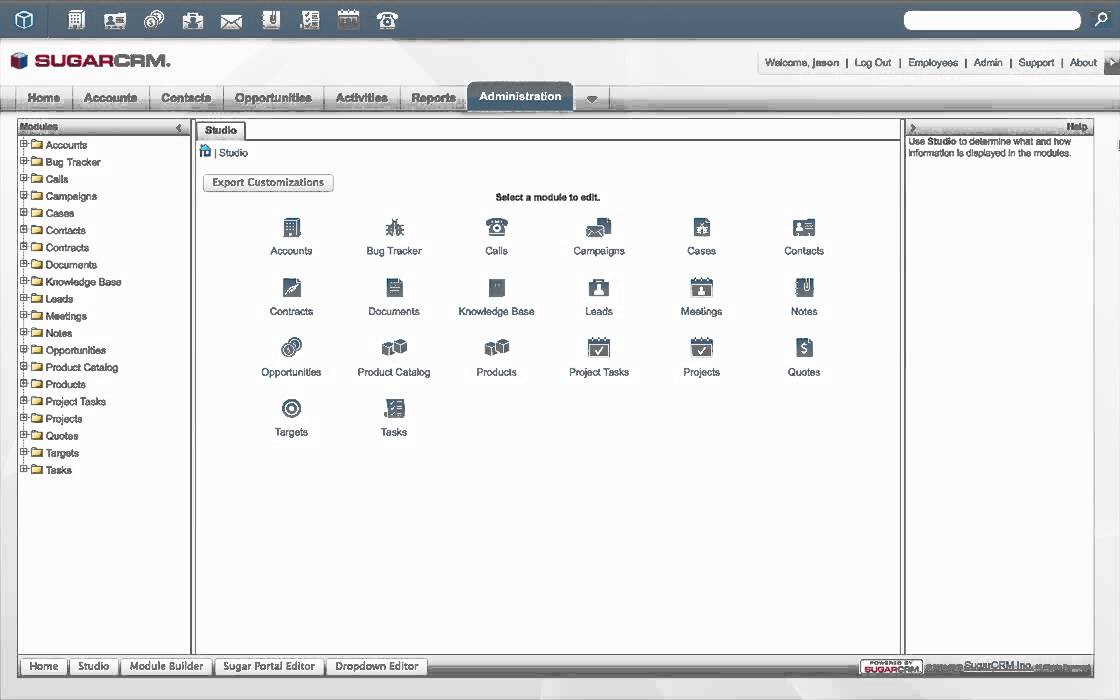Select the Administration tab
The height and width of the screenshot is (700, 1120).
(x=520, y=96)
